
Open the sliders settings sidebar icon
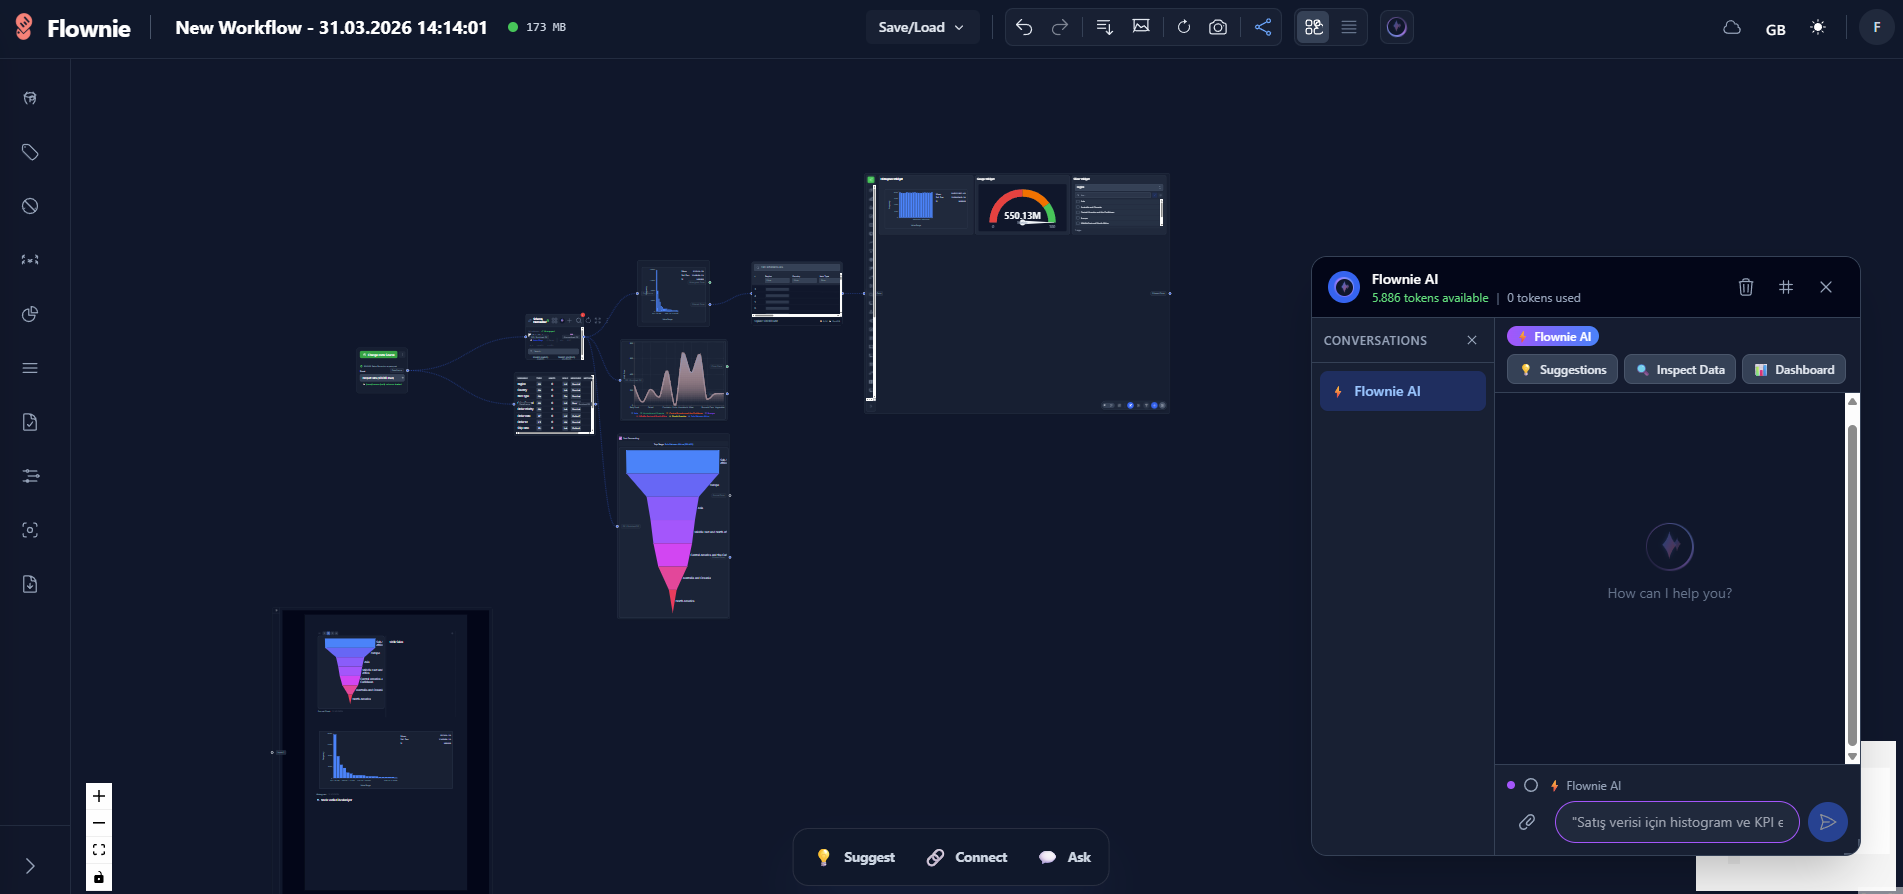[x=30, y=476]
